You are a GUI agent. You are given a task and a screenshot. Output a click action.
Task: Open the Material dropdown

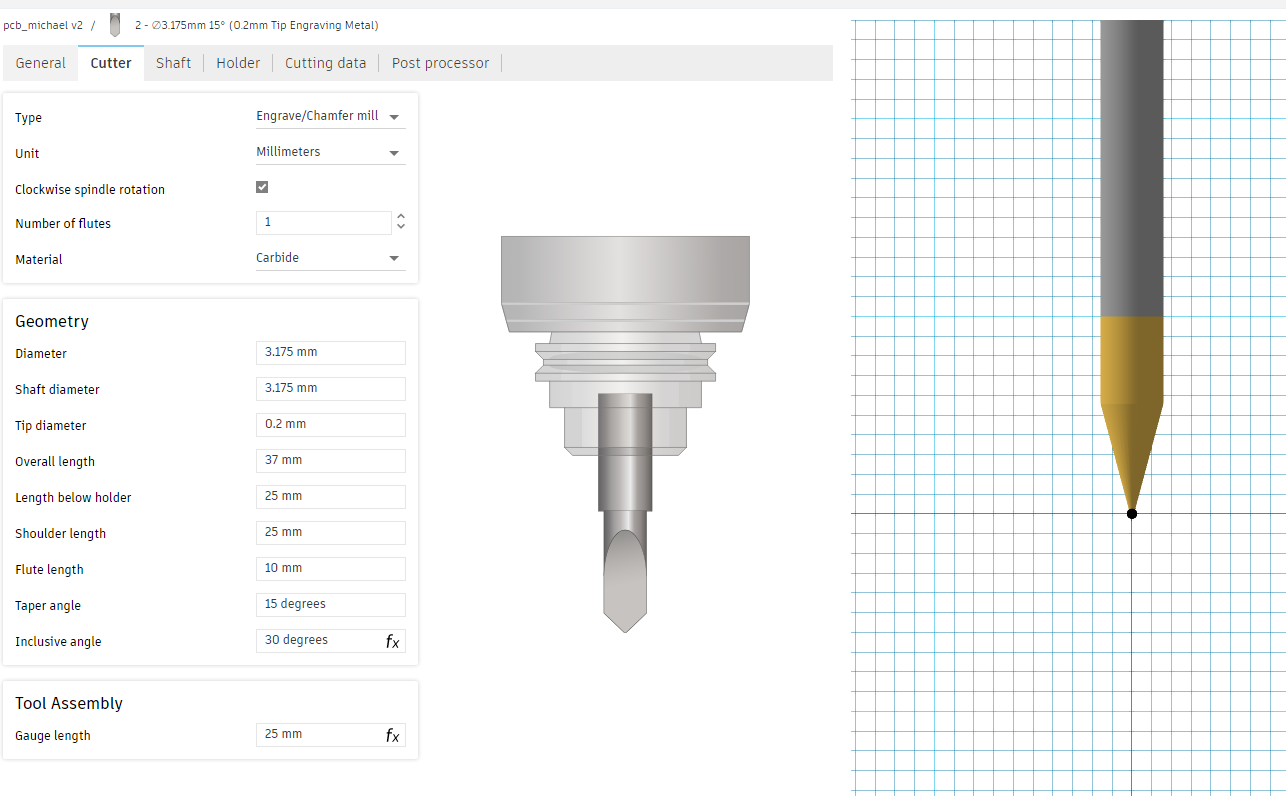[331, 259]
